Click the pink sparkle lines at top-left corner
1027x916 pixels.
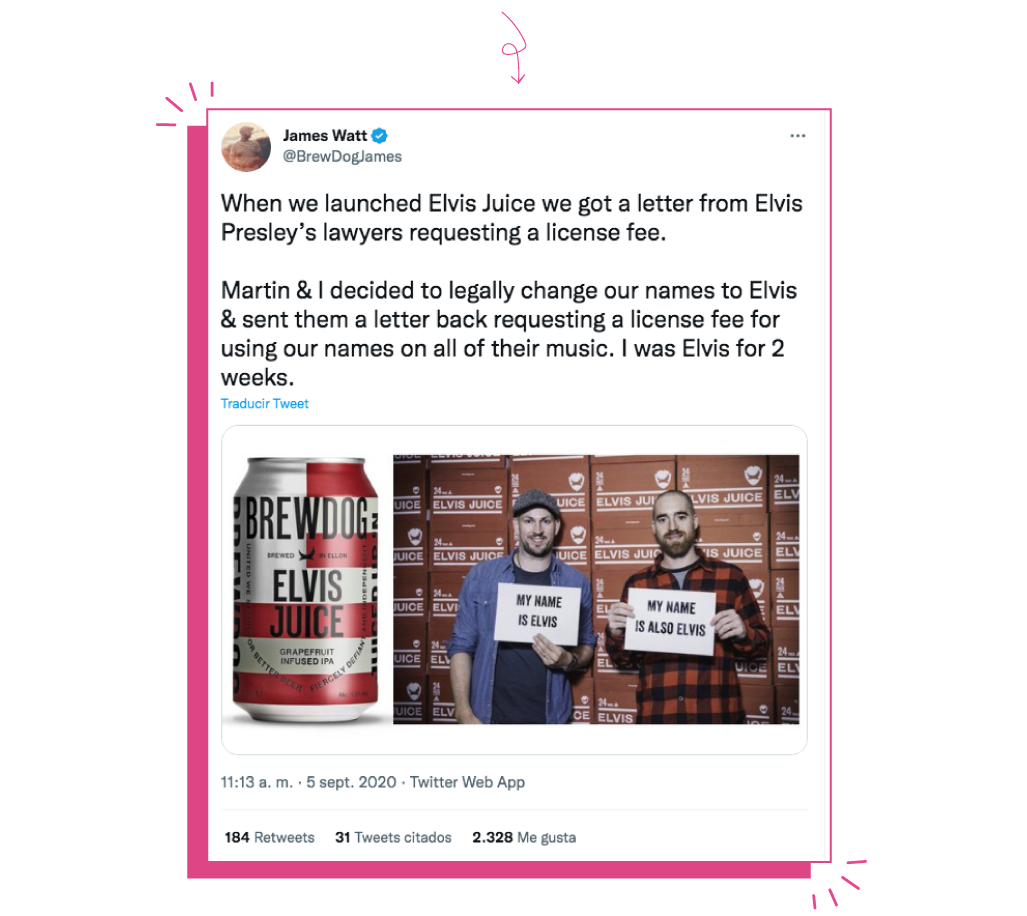(185, 103)
